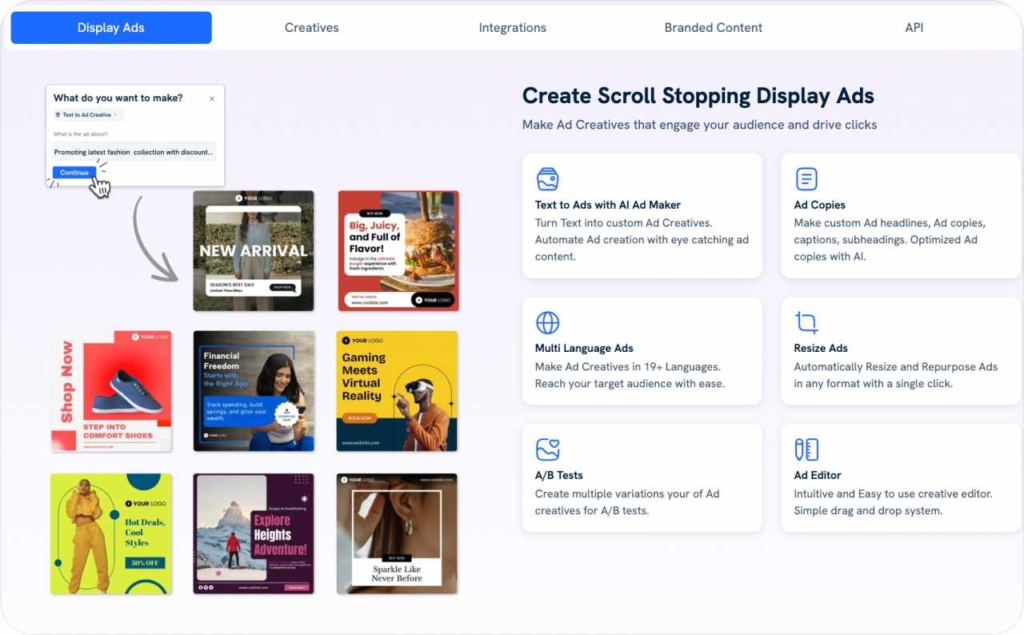Click the Text to Ads AI Ad Maker icon
This screenshot has width=1024, height=635.
(x=547, y=178)
